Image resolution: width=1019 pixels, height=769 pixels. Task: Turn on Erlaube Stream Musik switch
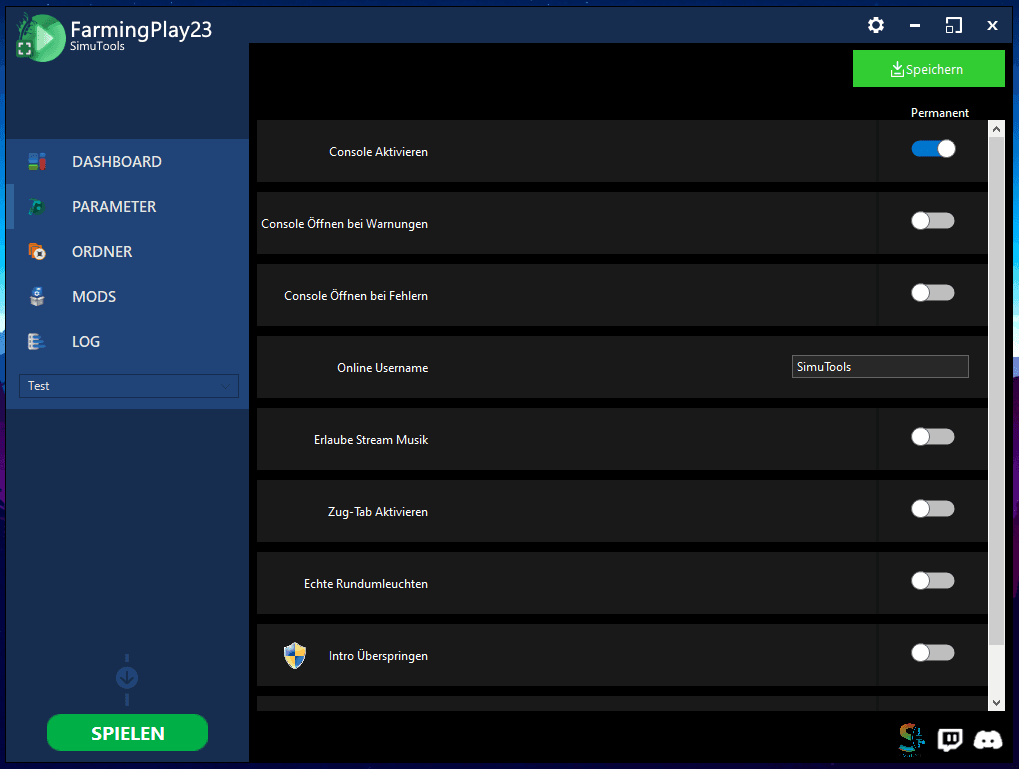click(x=933, y=437)
